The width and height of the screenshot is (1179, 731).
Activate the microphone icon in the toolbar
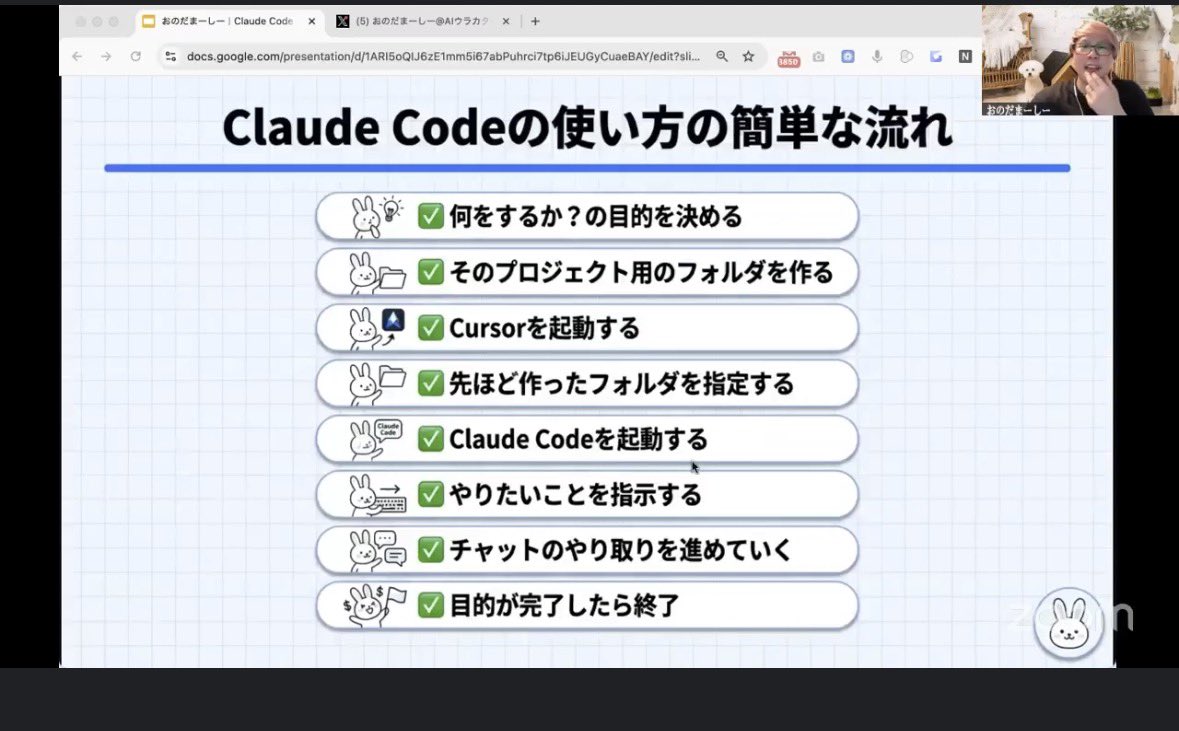pos(877,57)
